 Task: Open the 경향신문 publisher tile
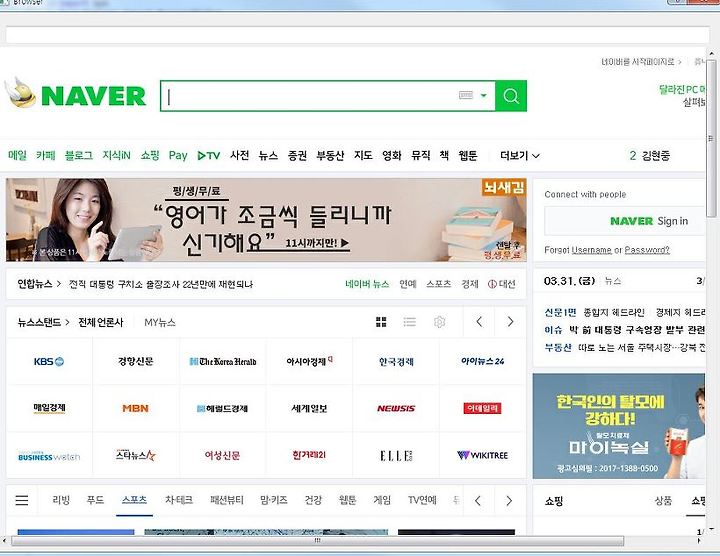pyautogui.click(x=135, y=361)
